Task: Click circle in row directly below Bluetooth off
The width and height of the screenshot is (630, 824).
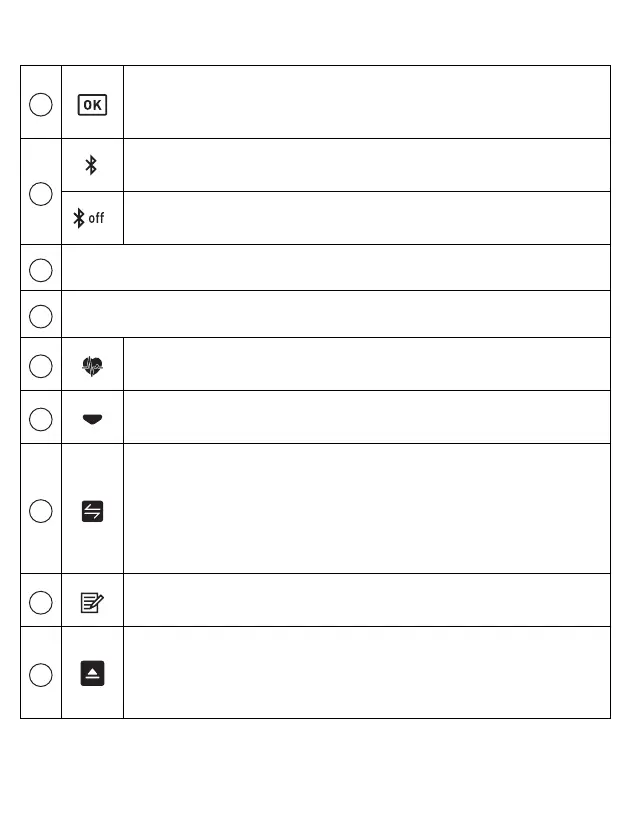Action: coord(41,269)
